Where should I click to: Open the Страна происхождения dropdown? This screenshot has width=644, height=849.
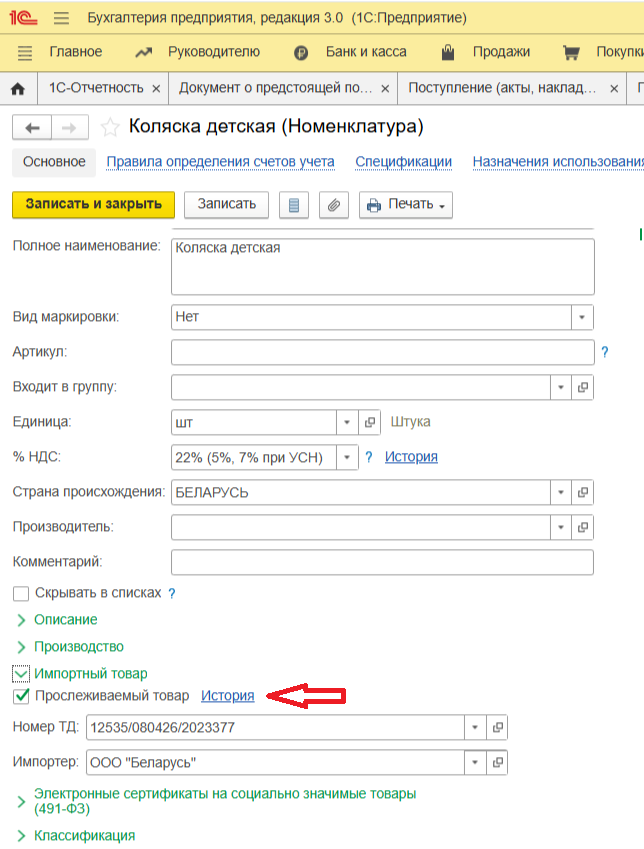561,492
